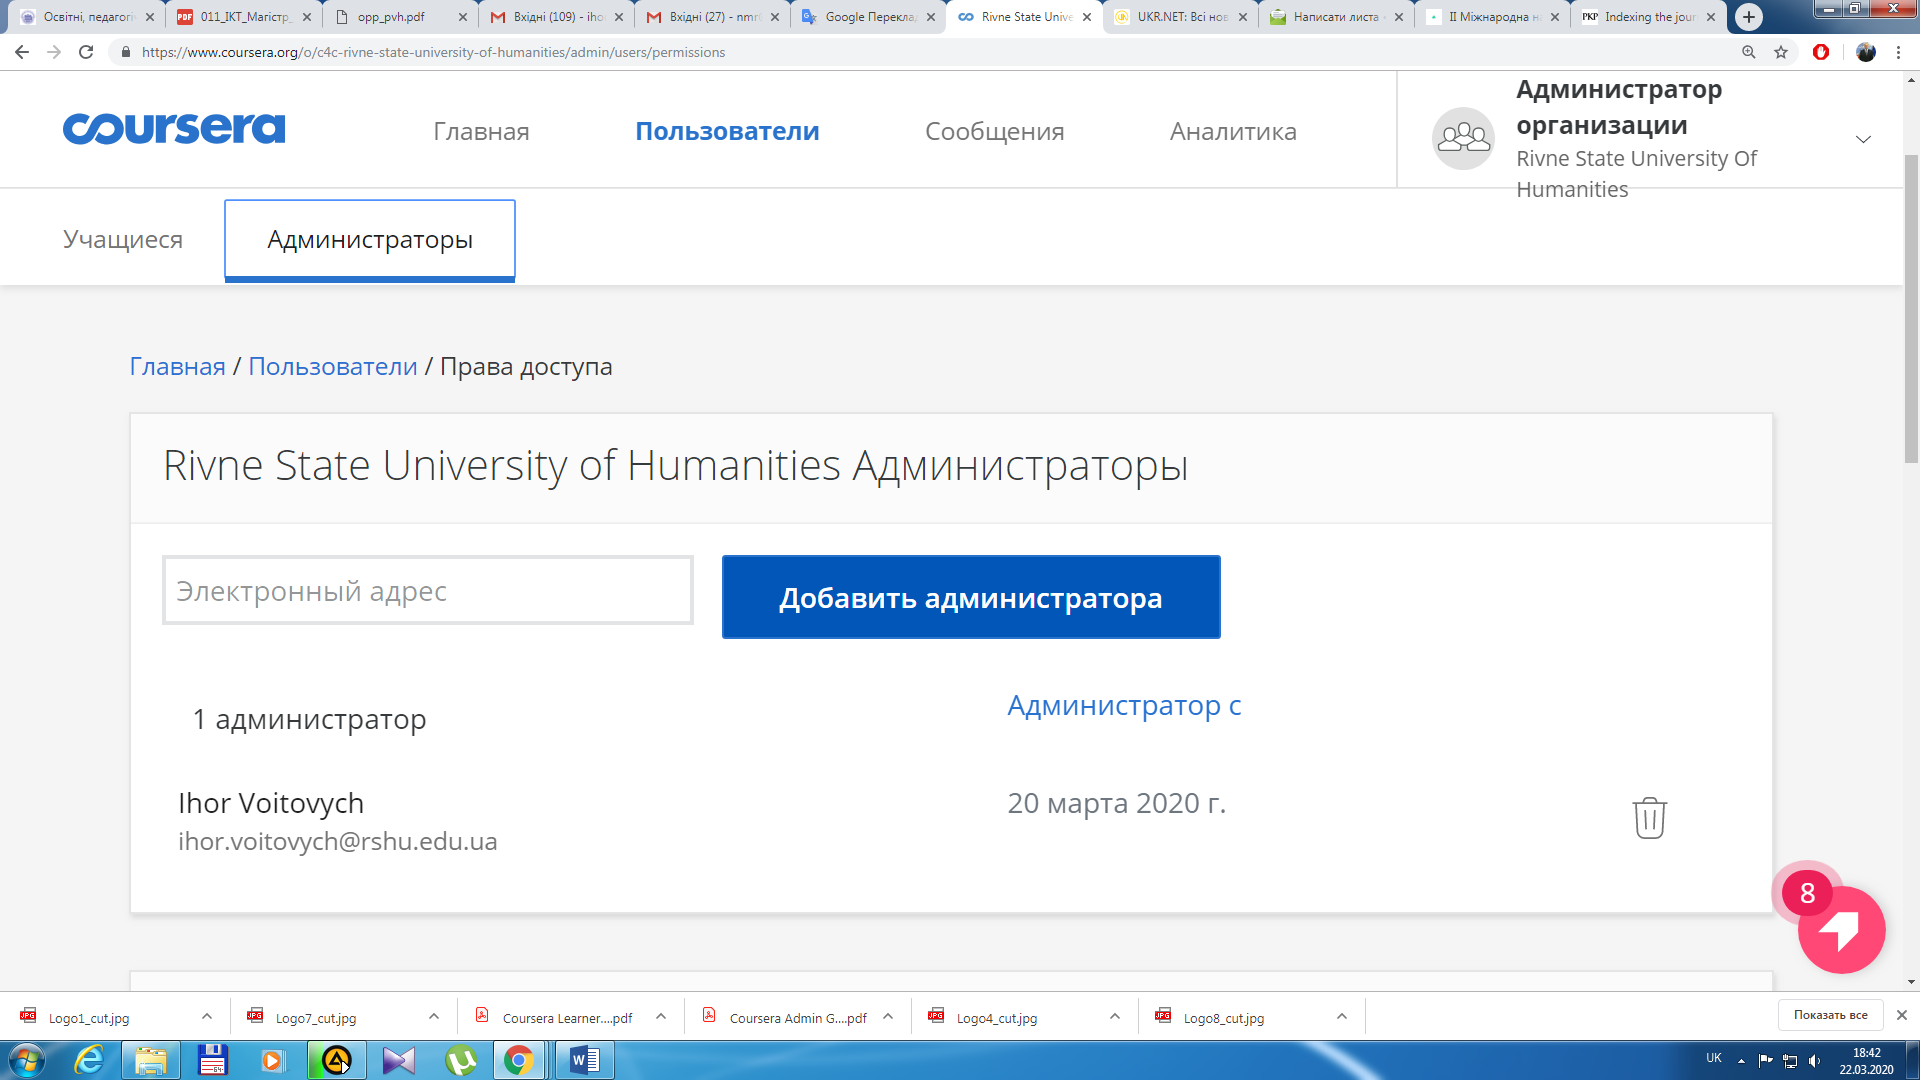This screenshot has width=1920, height=1080.
Task: Click the browser address bar URL
Action: coord(433,52)
